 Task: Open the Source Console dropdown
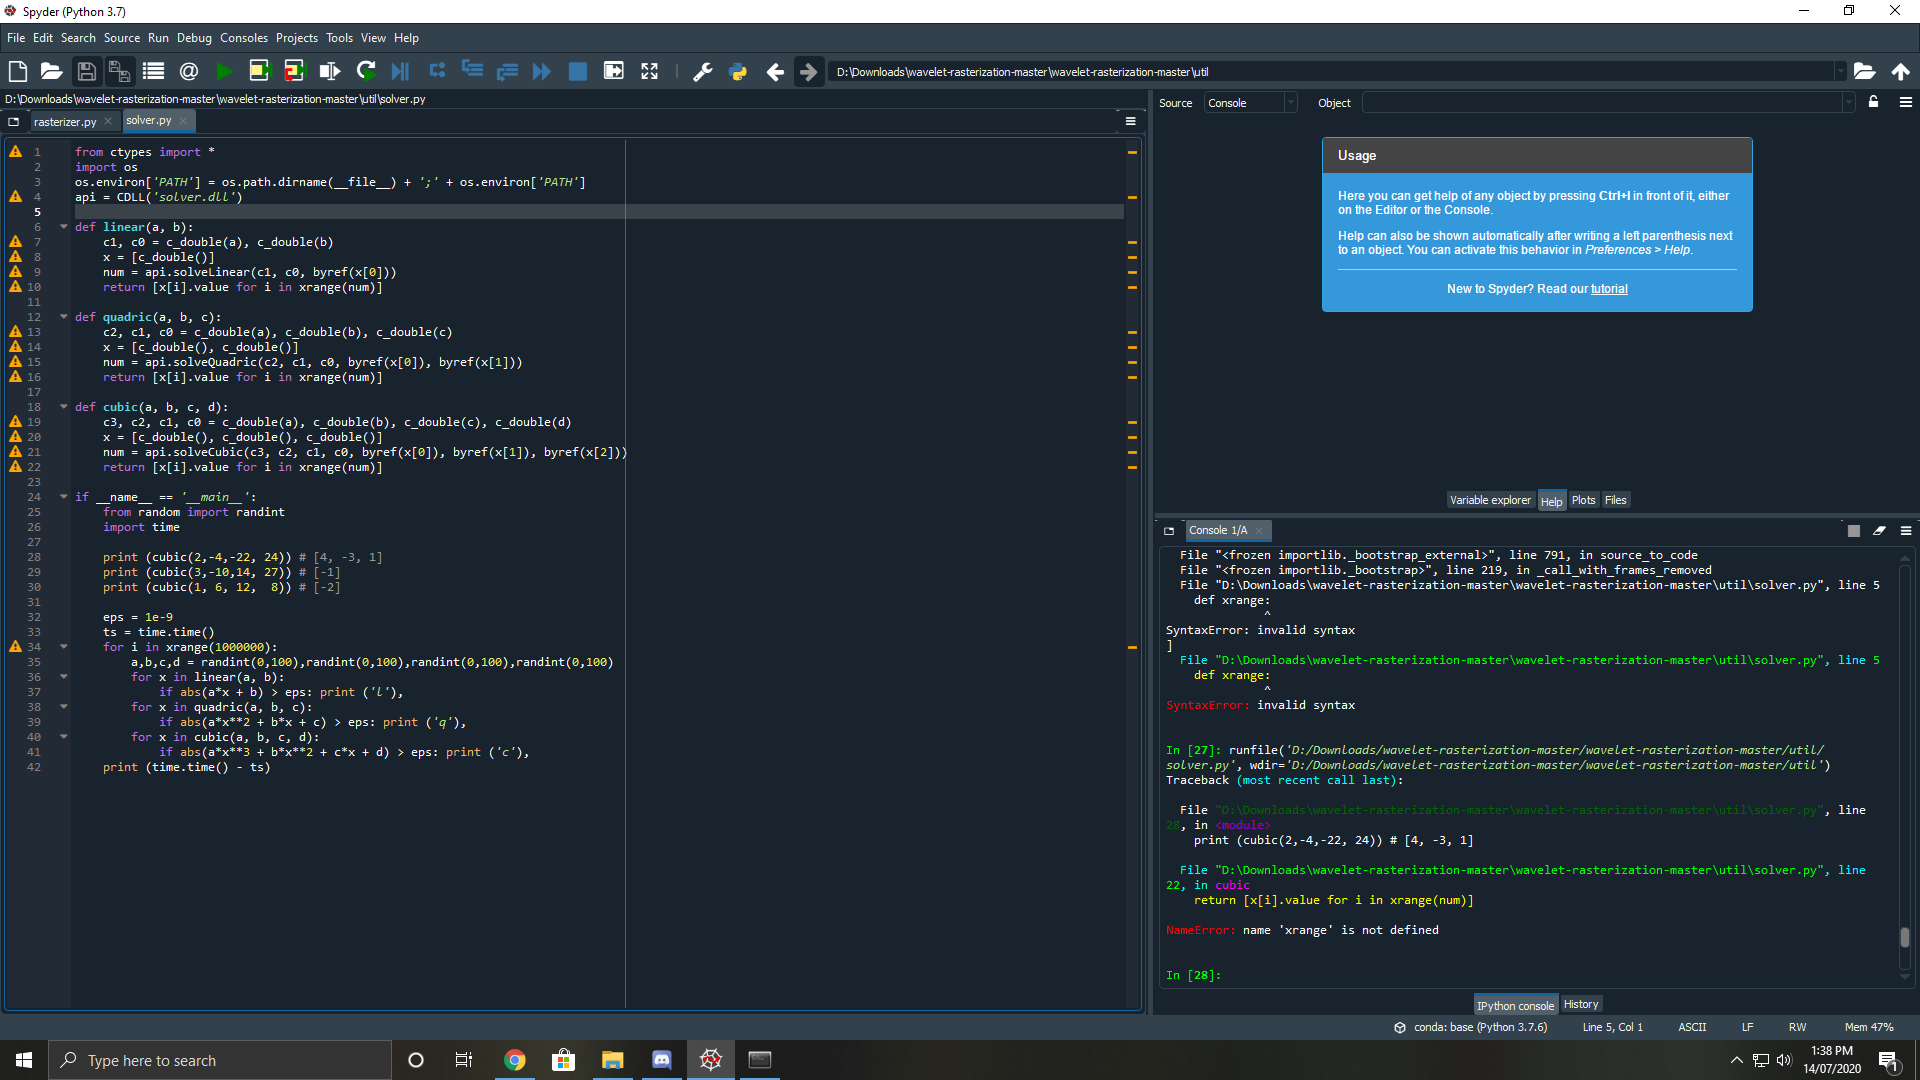click(1250, 103)
